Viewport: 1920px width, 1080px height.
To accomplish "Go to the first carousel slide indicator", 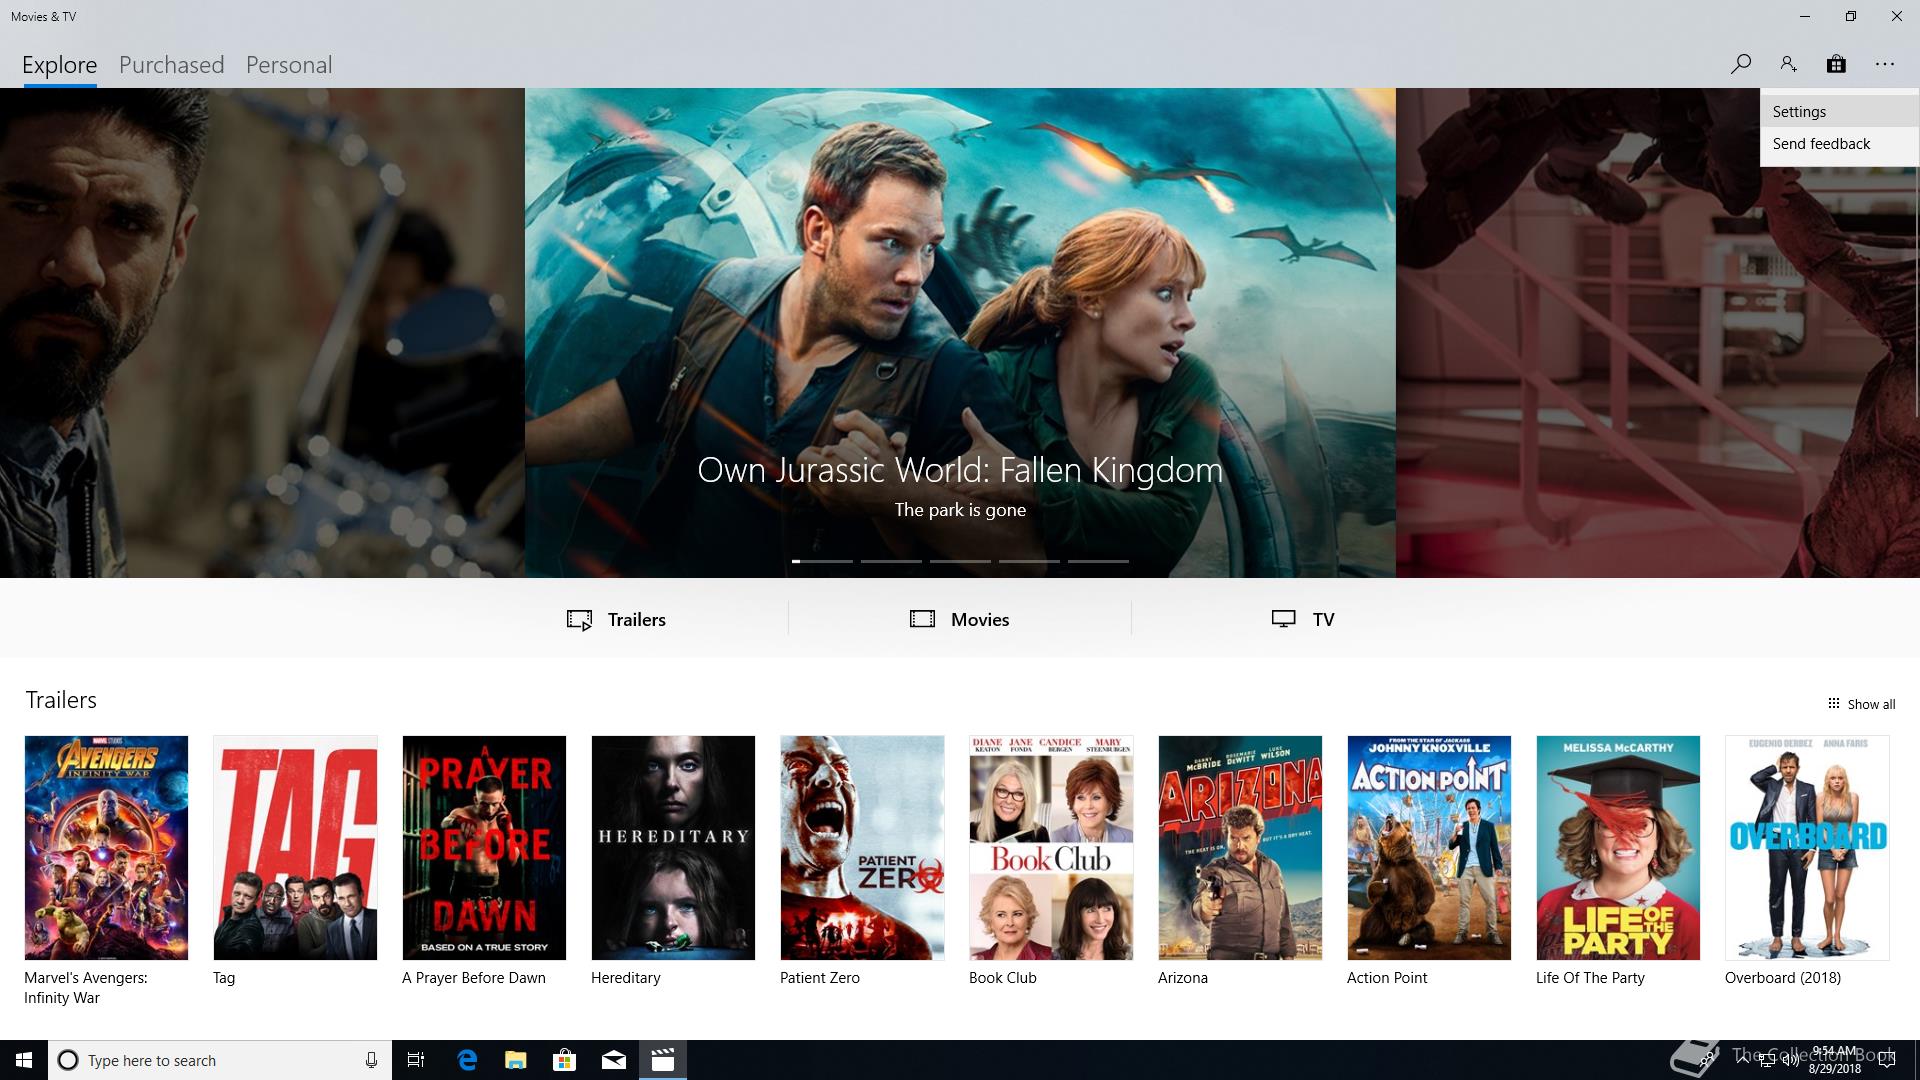I will [x=822, y=561].
